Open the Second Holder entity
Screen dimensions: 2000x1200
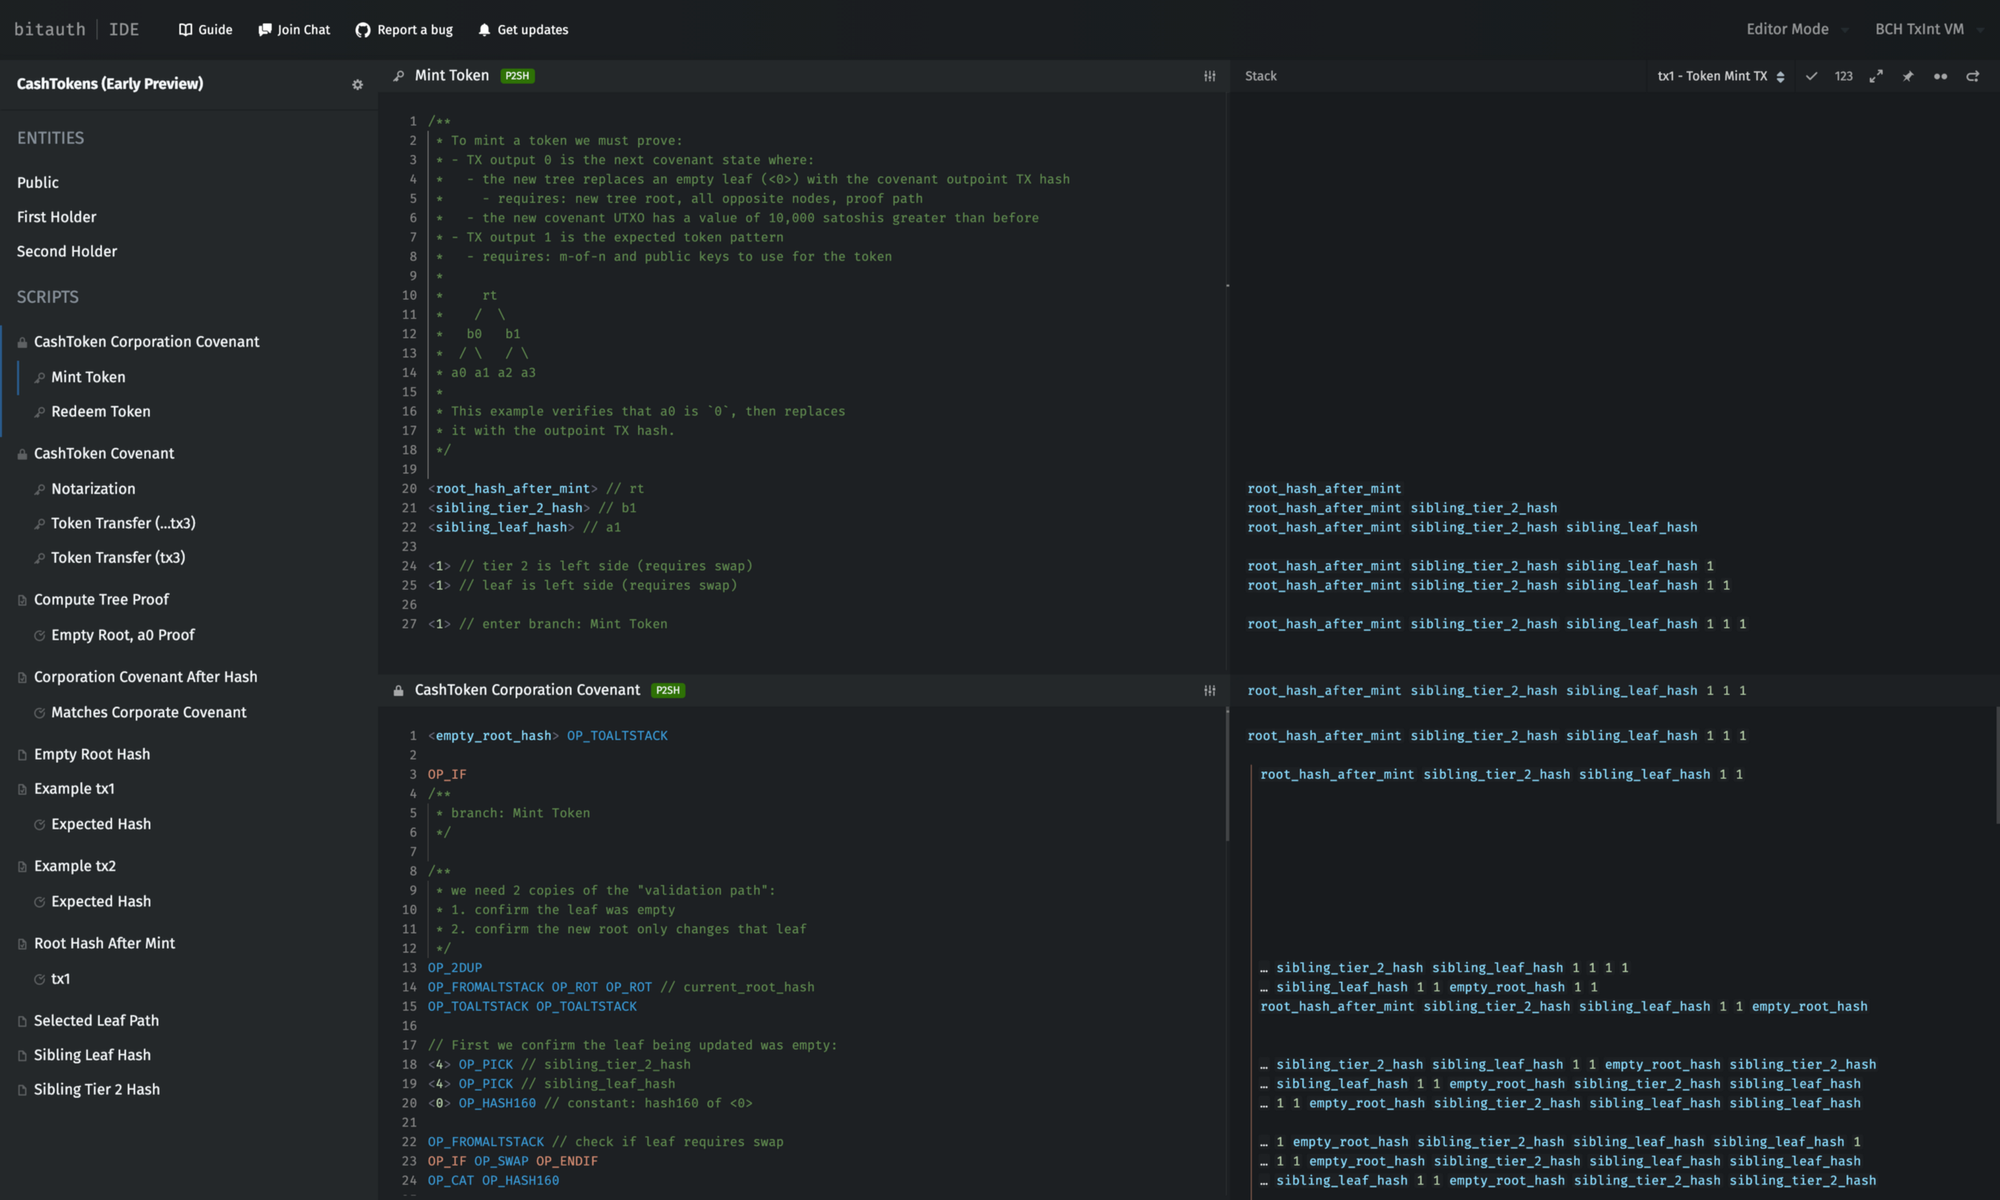click(x=67, y=251)
